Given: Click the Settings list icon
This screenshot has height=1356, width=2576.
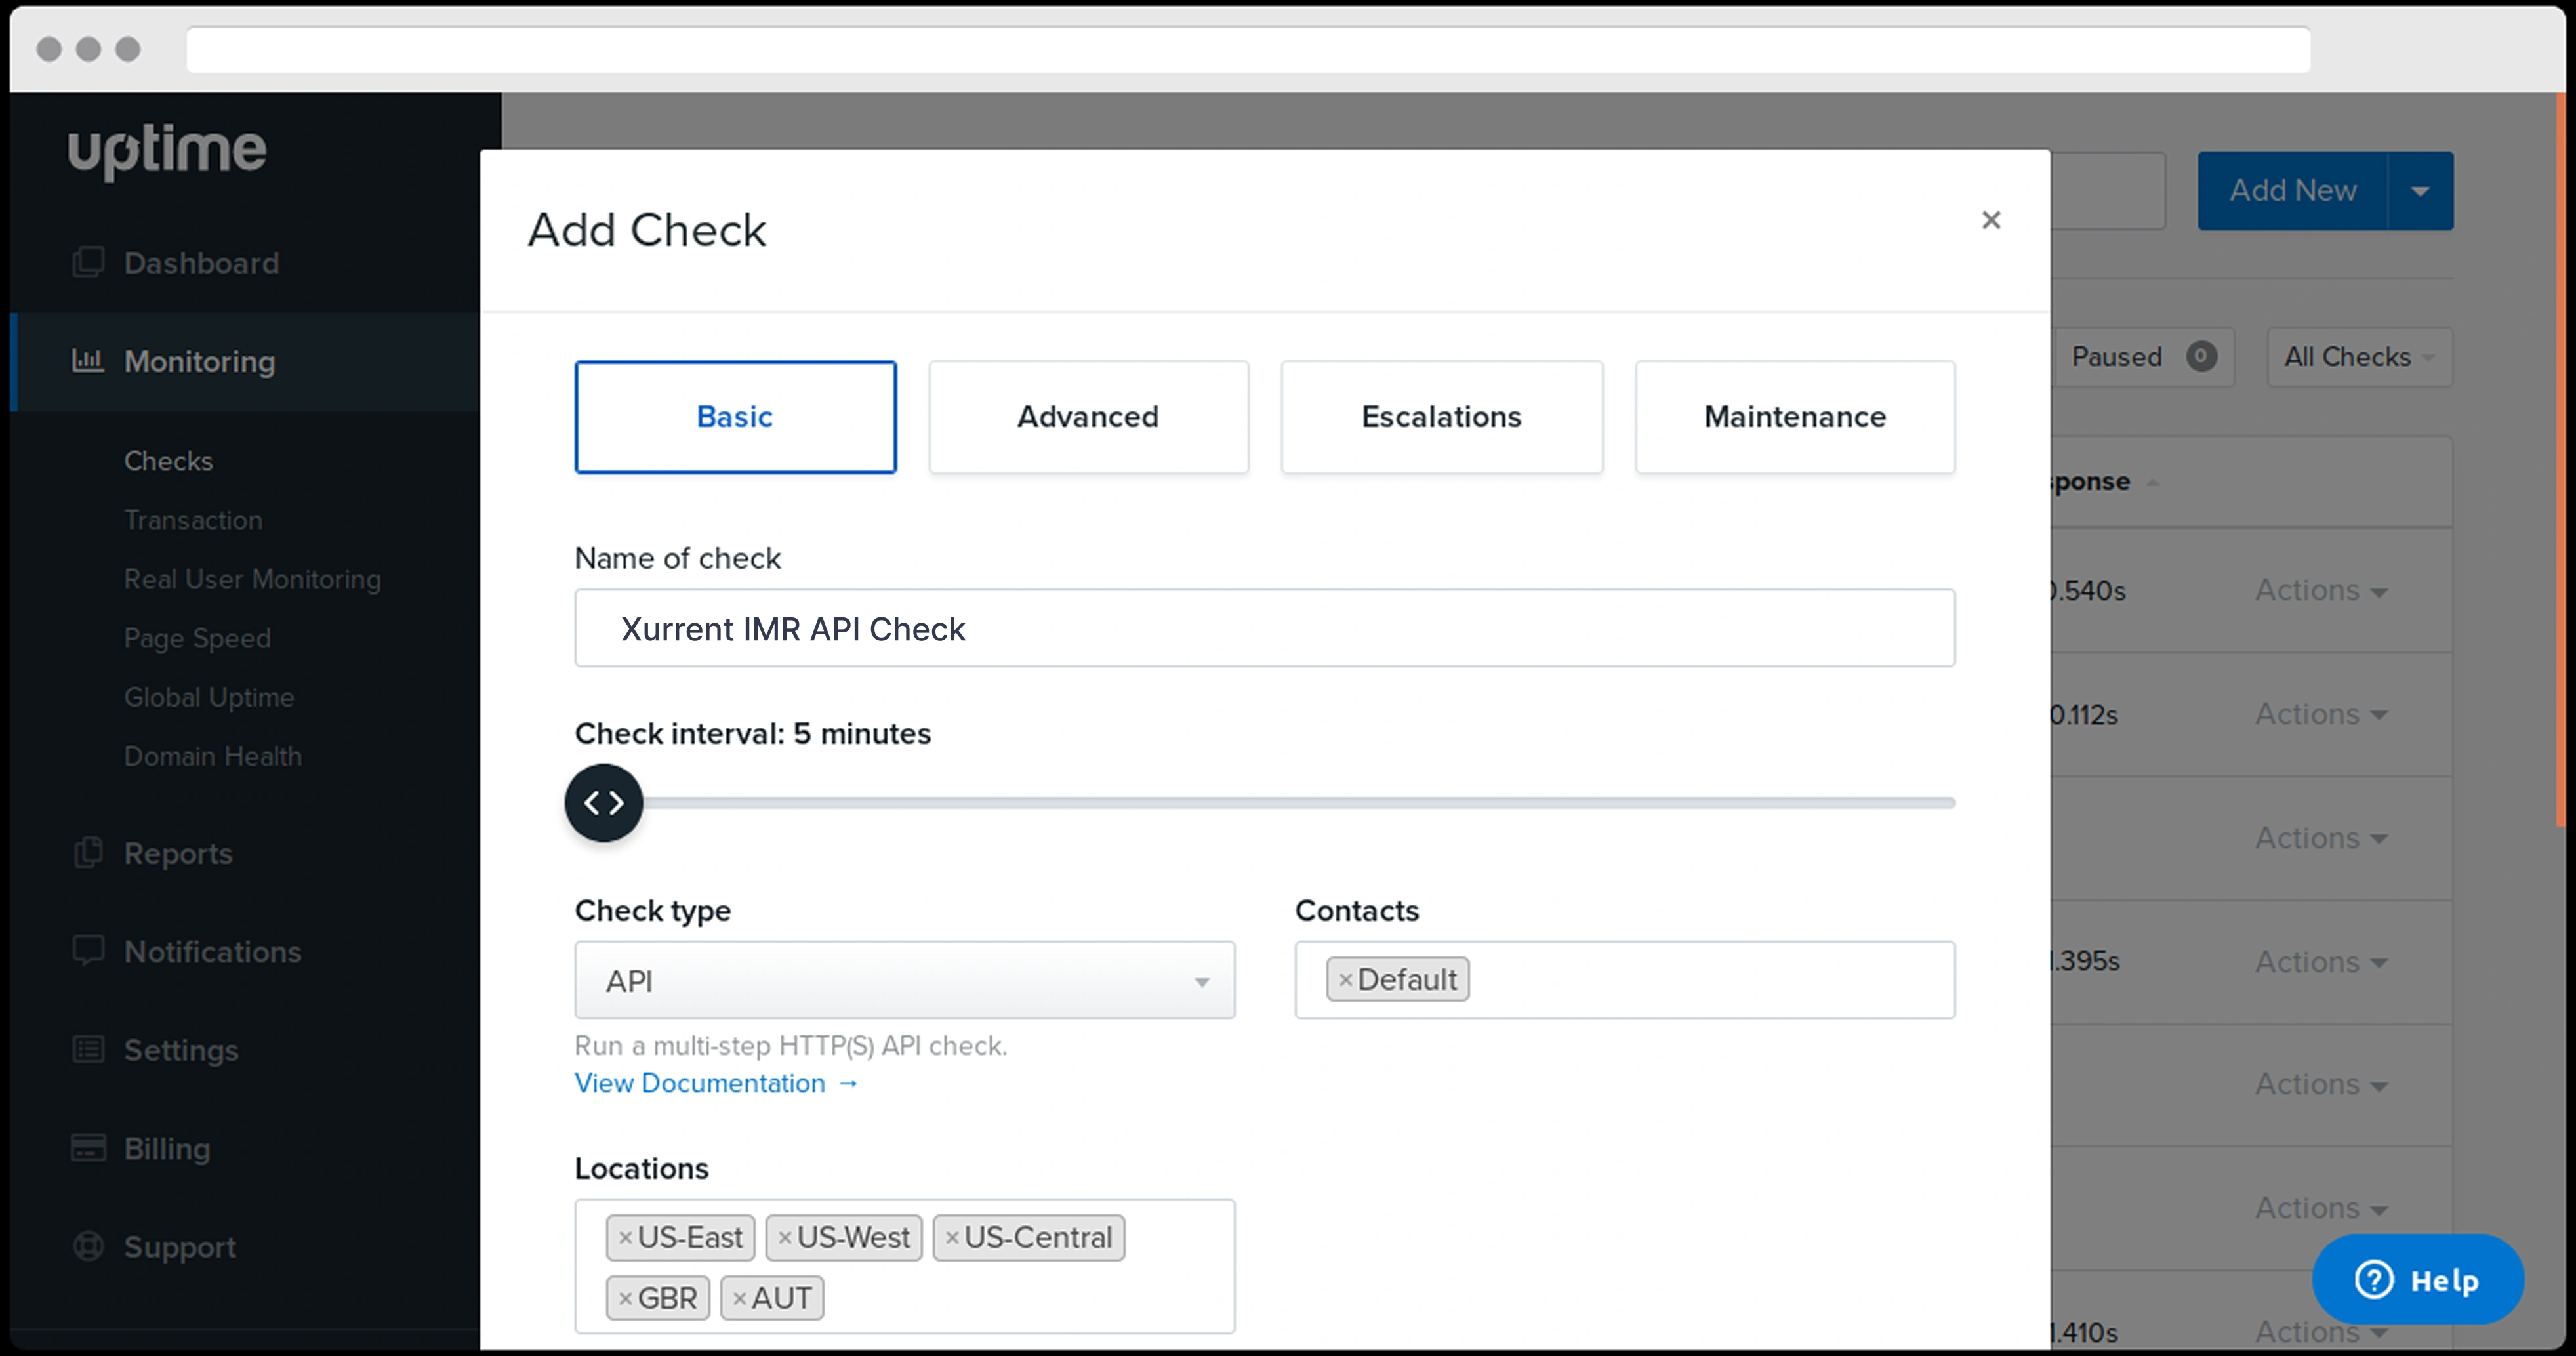Looking at the screenshot, I should 88,1049.
